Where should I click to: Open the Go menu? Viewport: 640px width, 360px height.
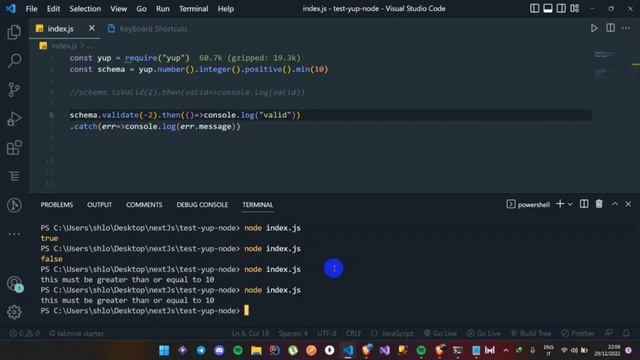coord(141,9)
